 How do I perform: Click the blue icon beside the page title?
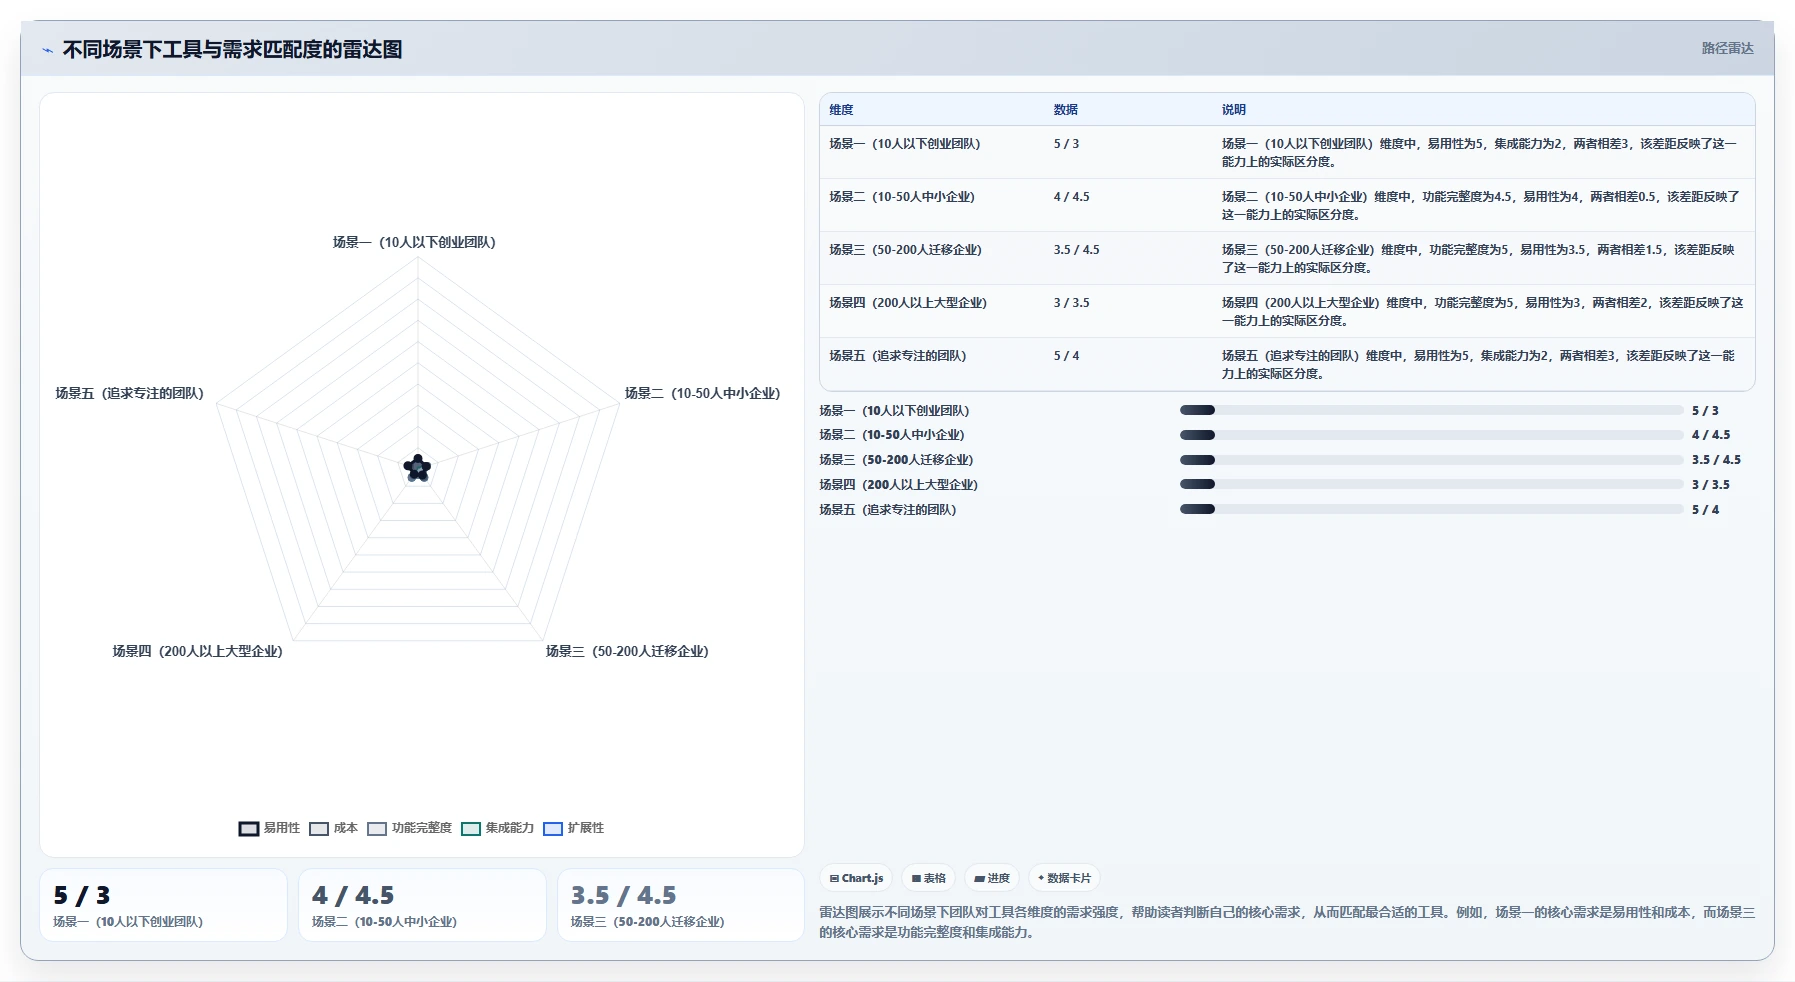coord(47,50)
